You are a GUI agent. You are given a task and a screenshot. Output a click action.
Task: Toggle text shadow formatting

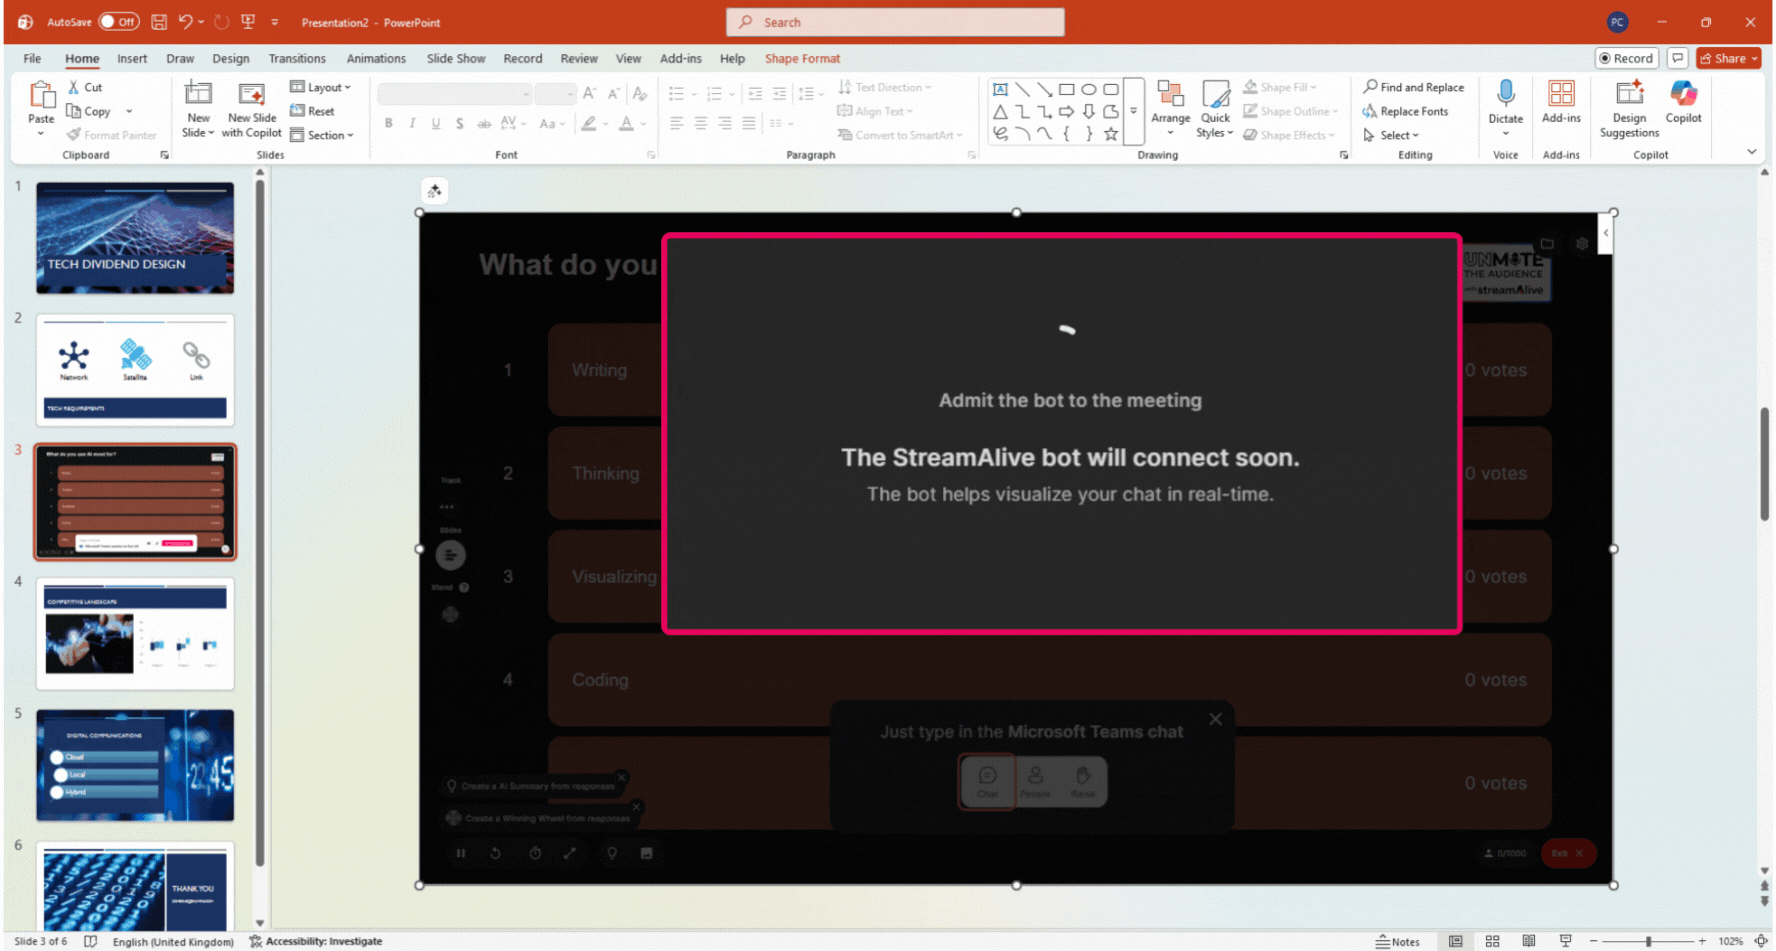[x=459, y=123]
